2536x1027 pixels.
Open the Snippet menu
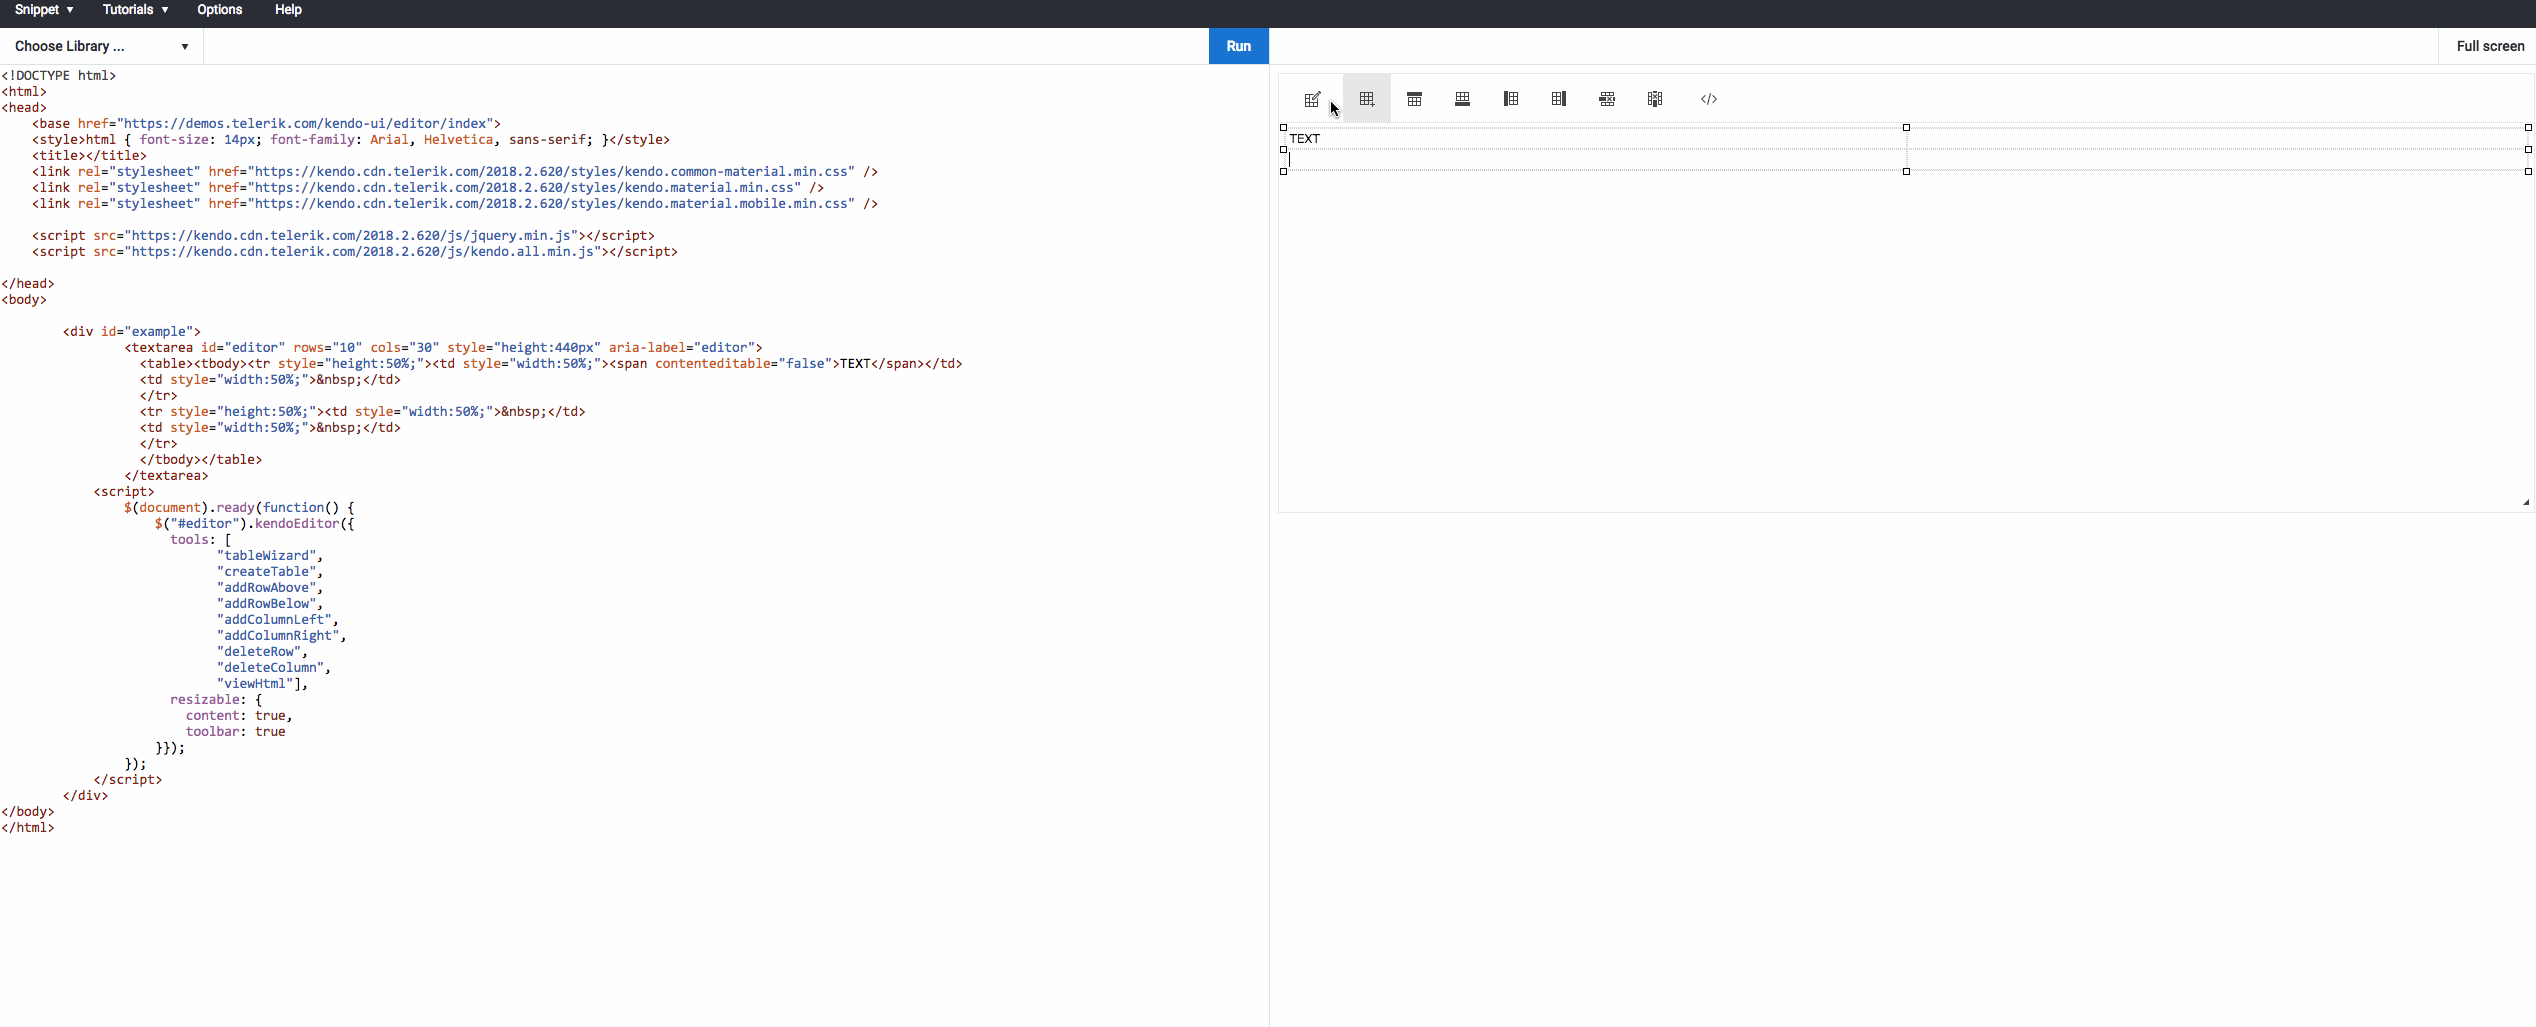44,10
